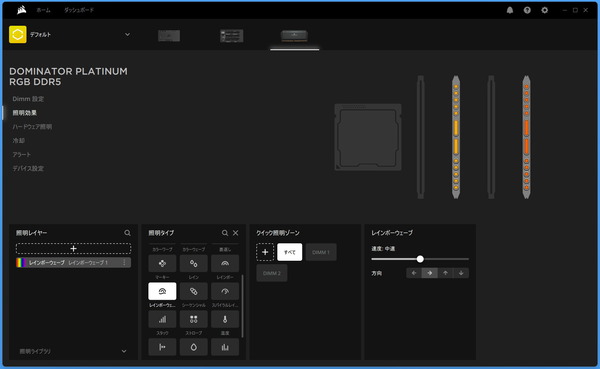
Task: Select the シーケンシャル lighting type icon
Action: 194,291
